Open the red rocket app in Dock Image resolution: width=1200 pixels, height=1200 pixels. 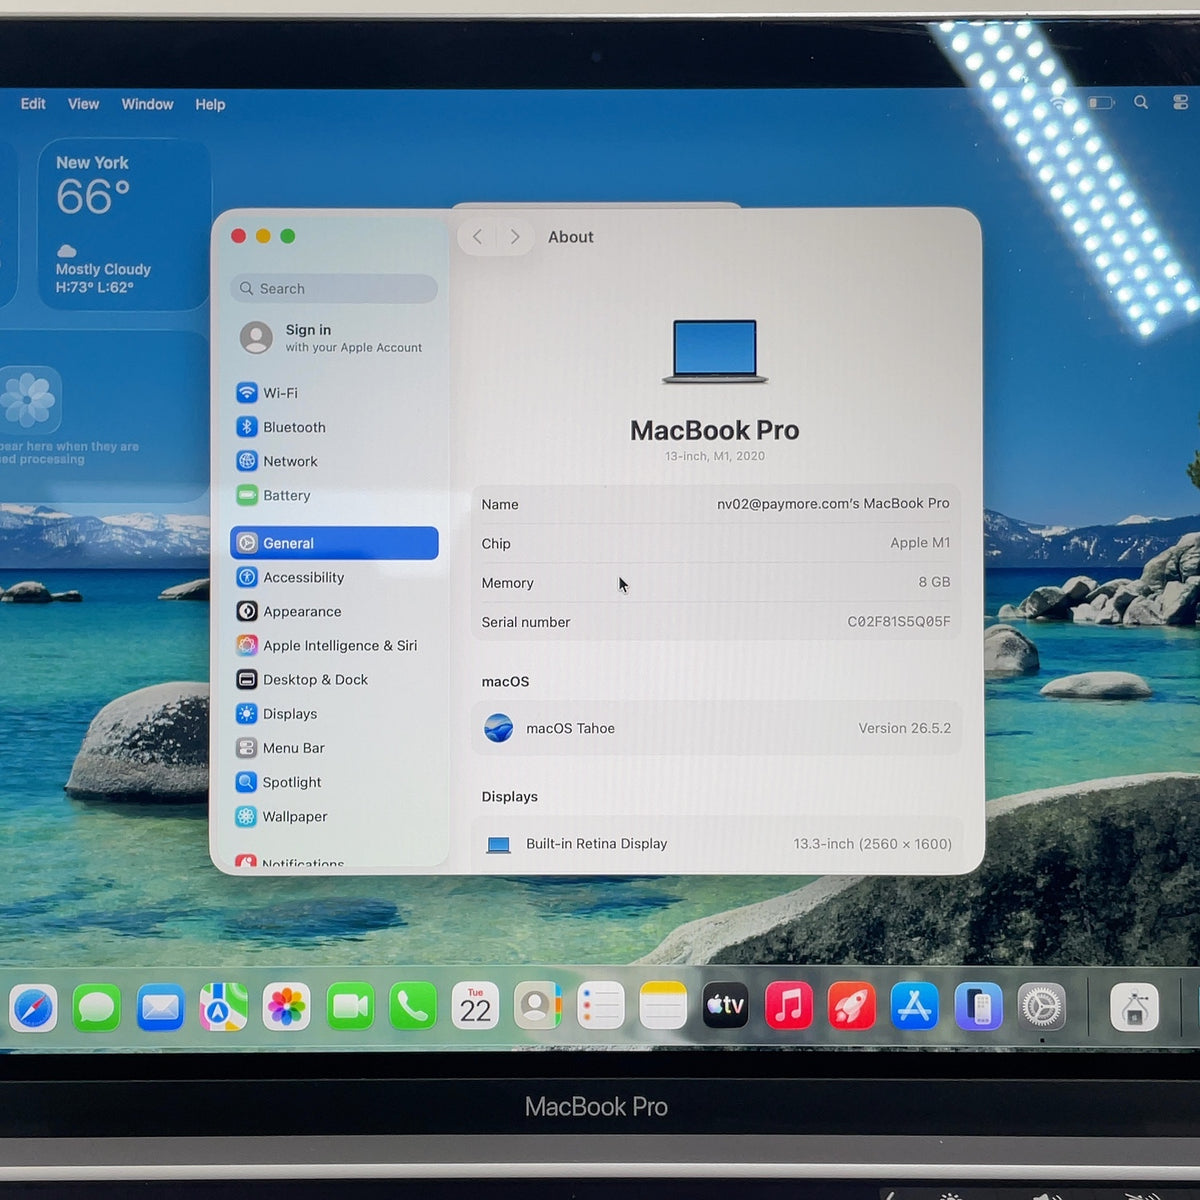tap(852, 1007)
